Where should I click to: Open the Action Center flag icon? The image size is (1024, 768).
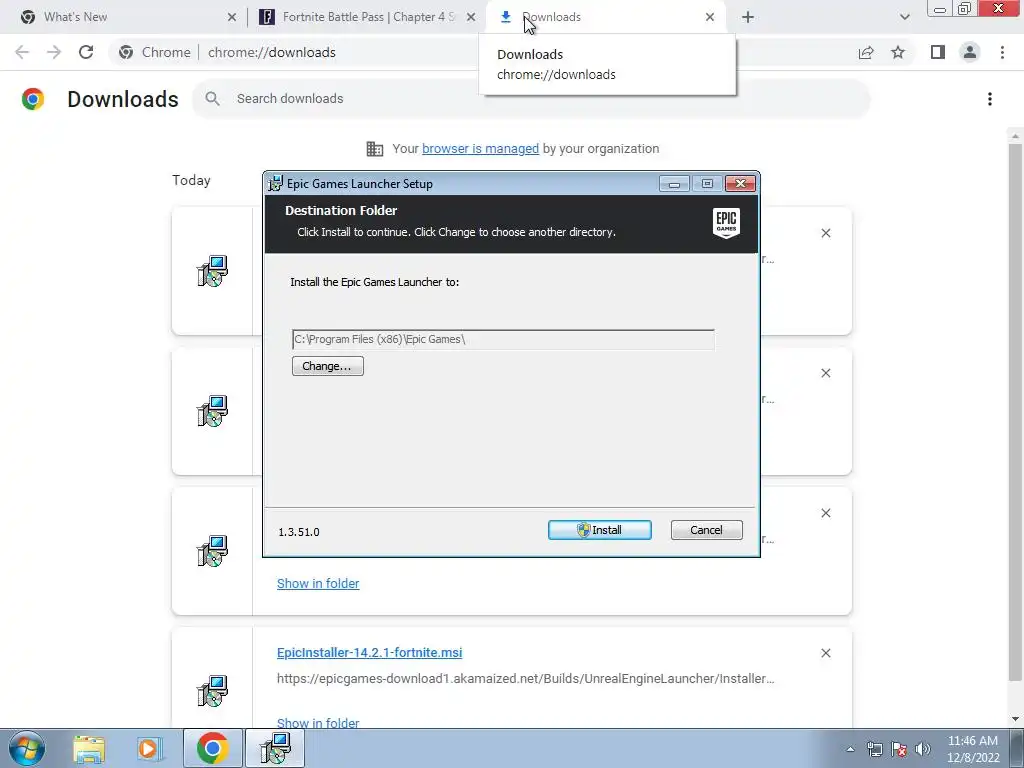tap(899, 749)
